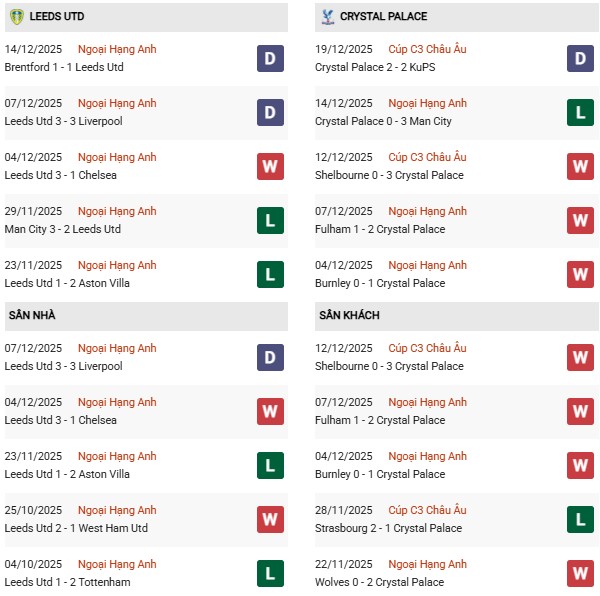Click the Leeds Utd club crest icon
The height and width of the screenshot is (596, 600).
pos(16,17)
